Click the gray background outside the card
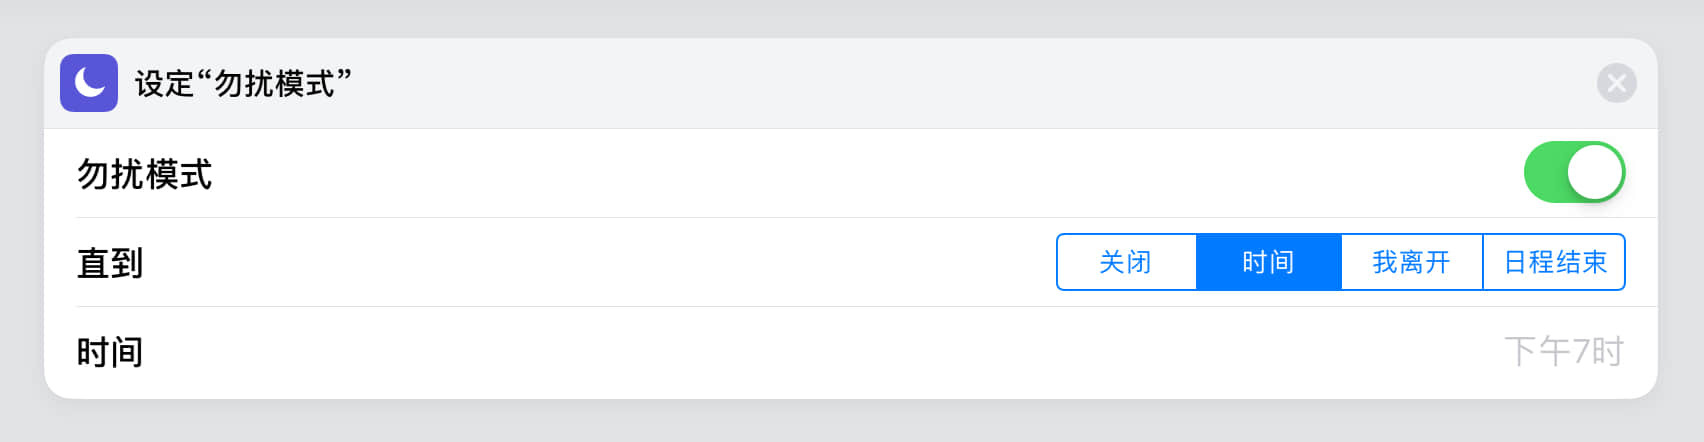The width and height of the screenshot is (1704, 442). (850, 420)
